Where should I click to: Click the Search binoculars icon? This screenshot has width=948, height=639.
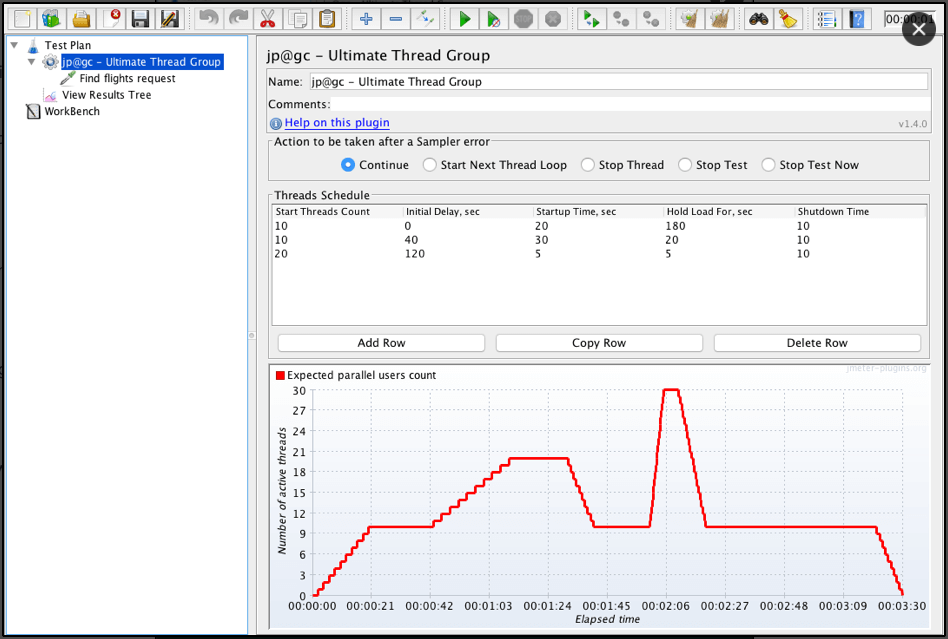[x=759, y=19]
